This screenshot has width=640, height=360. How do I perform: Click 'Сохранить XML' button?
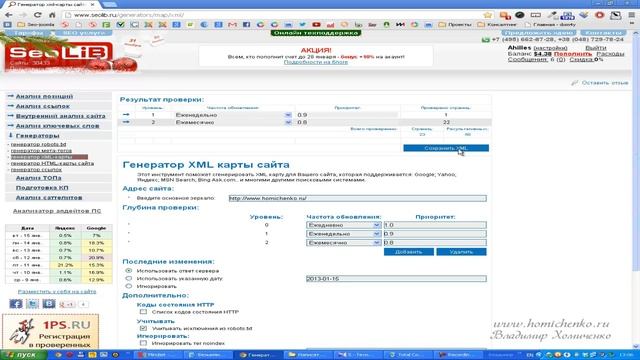click(446, 148)
